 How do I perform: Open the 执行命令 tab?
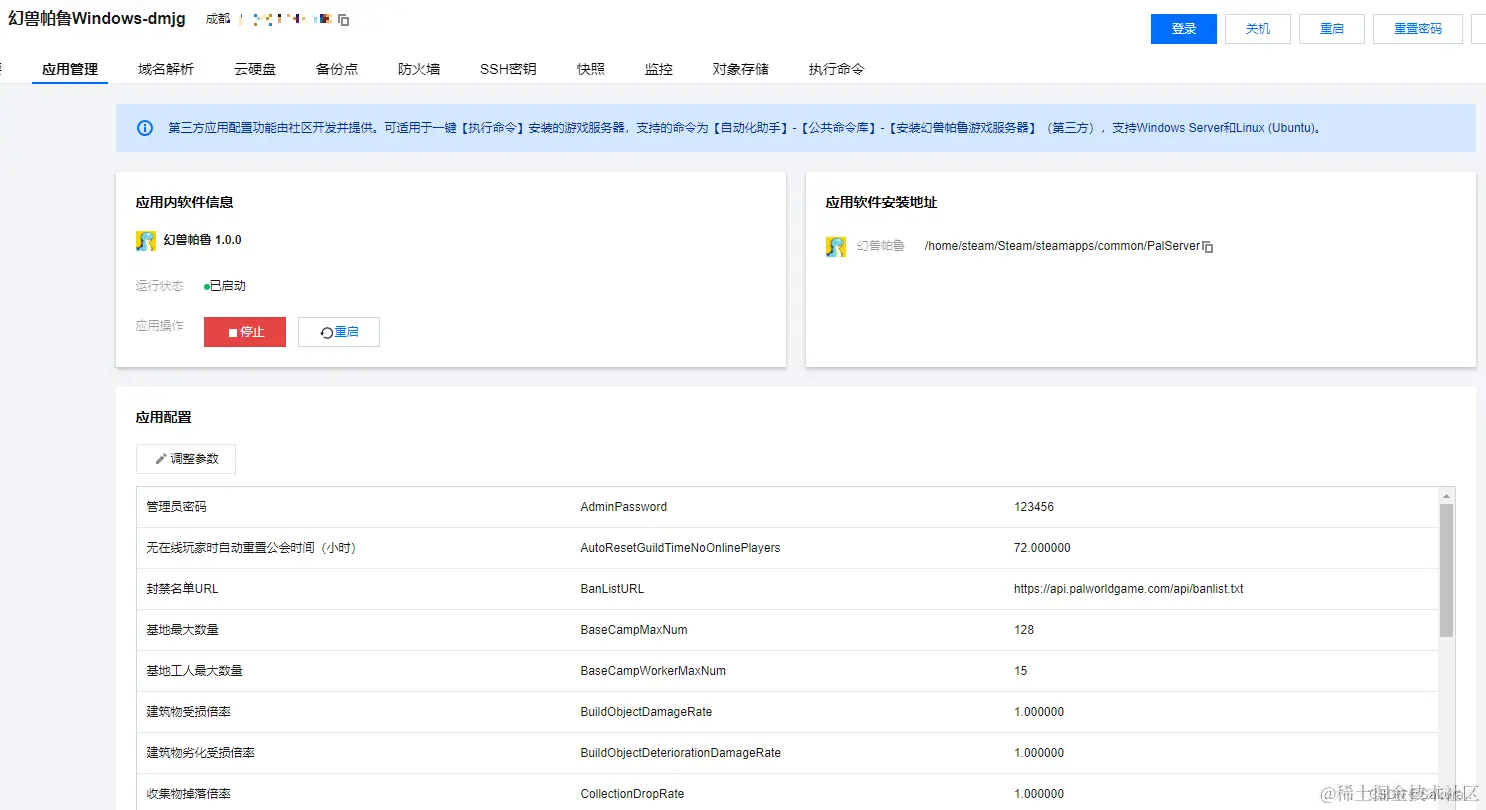pos(837,69)
